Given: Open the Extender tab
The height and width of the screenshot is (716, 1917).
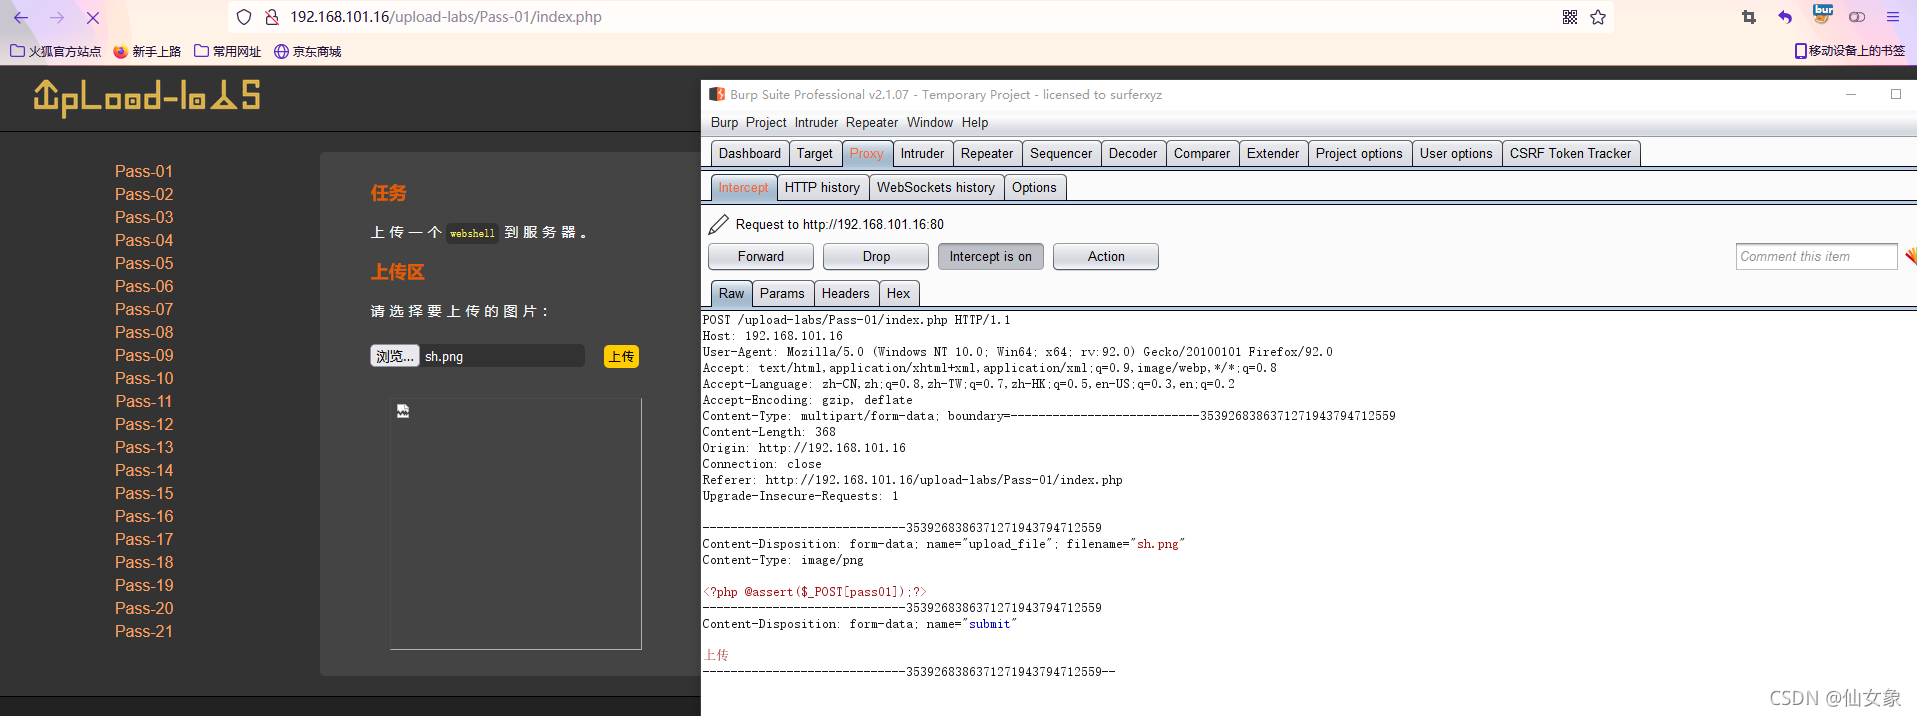Looking at the screenshot, I should [x=1273, y=153].
